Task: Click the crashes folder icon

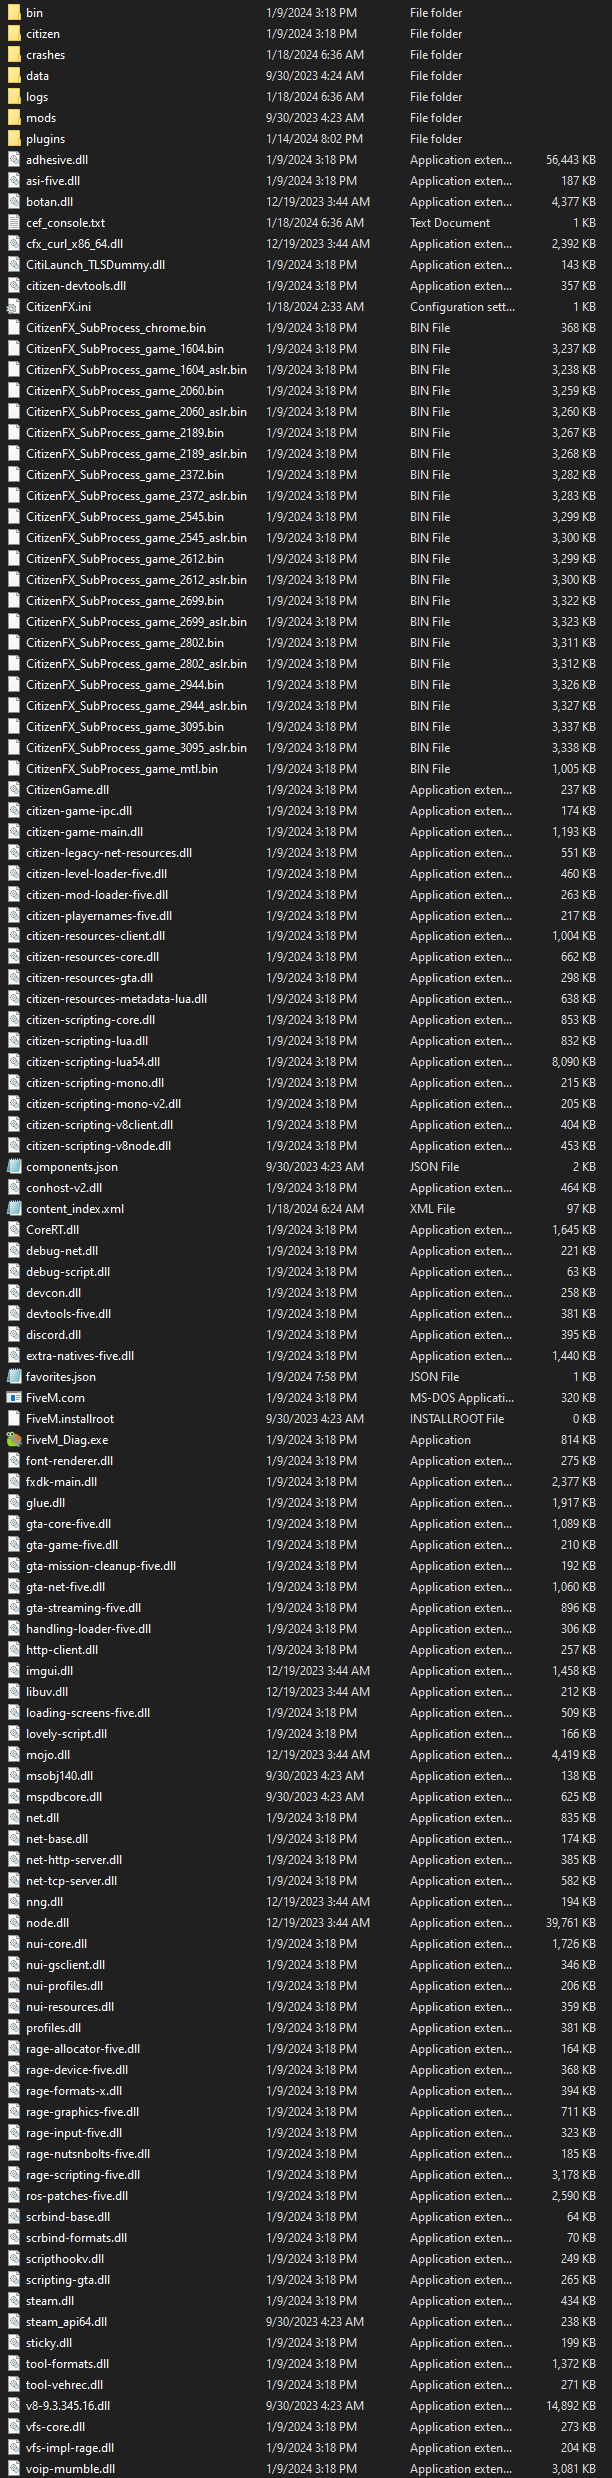Action: click(x=13, y=54)
